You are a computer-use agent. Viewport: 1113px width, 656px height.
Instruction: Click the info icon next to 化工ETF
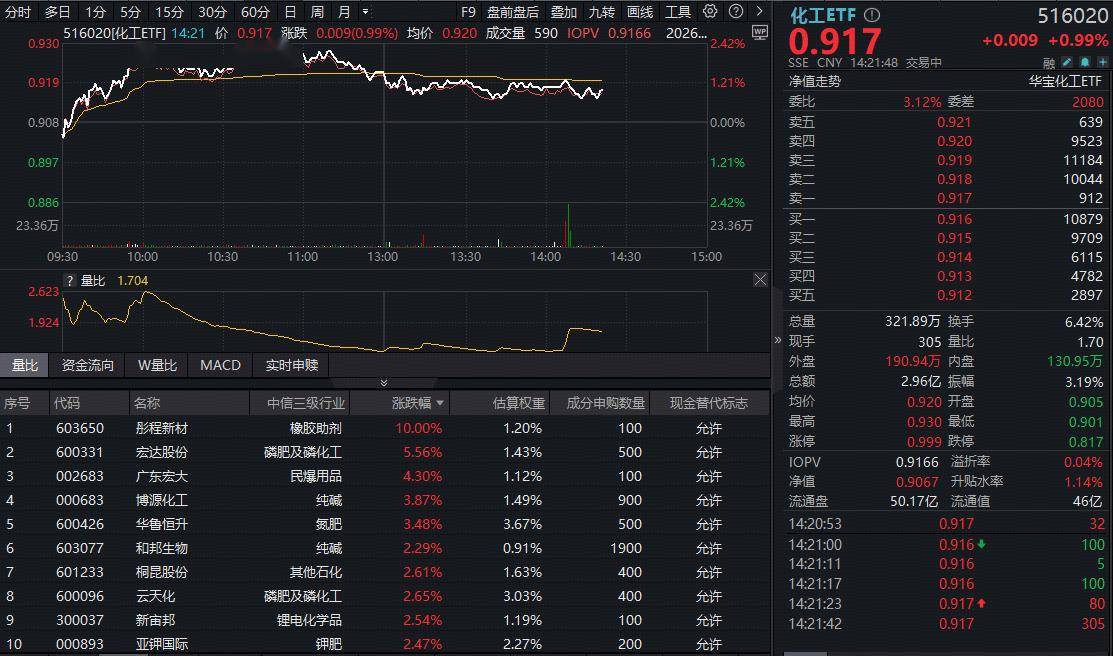coord(872,15)
